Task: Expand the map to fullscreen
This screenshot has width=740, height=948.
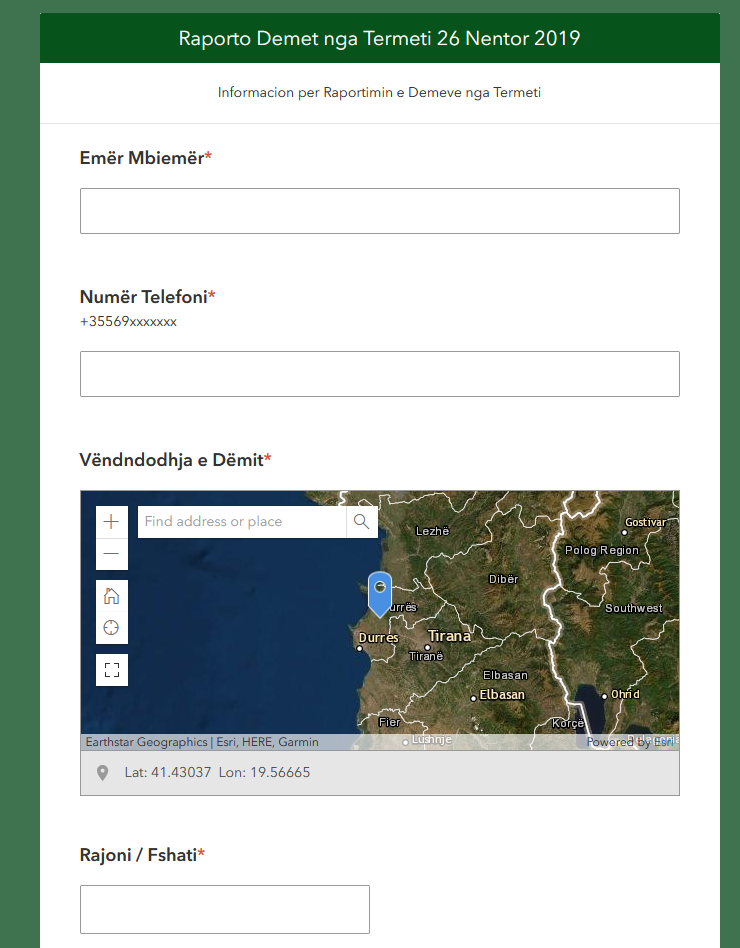Action: tap(111, 670)
